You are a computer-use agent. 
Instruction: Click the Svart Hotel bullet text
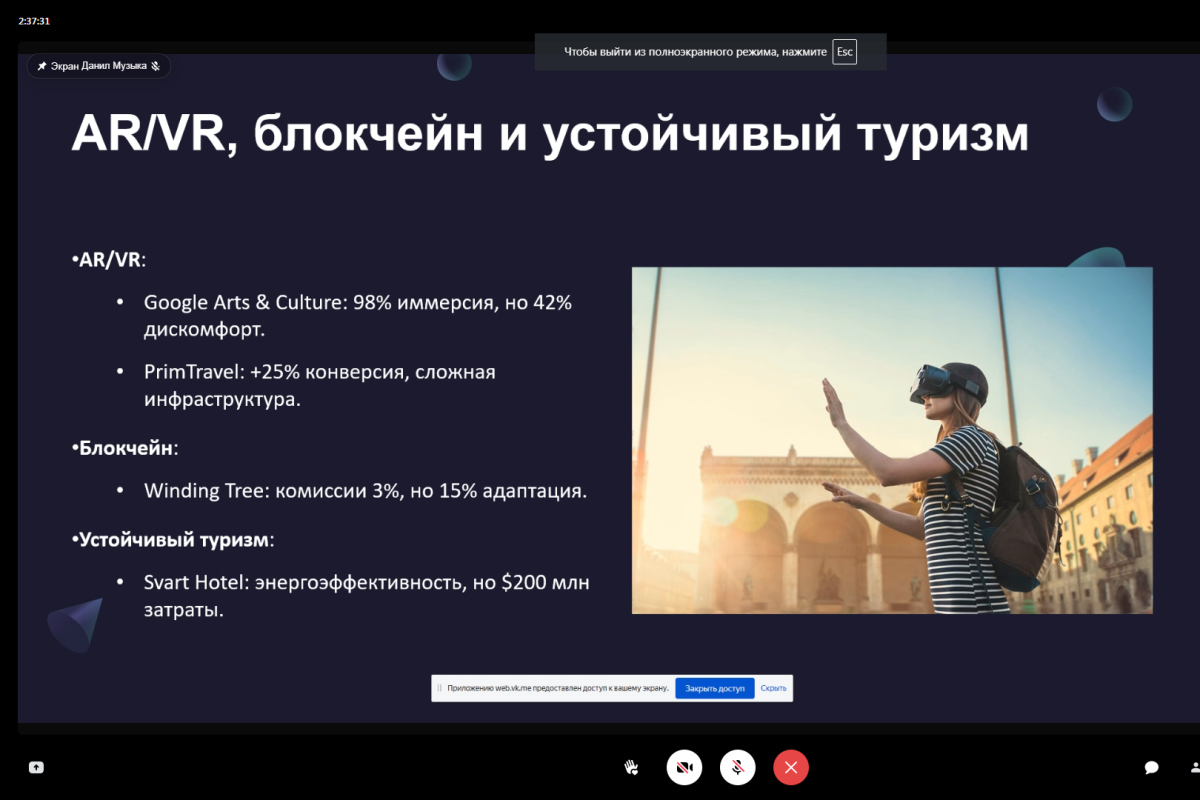point(366,595)
